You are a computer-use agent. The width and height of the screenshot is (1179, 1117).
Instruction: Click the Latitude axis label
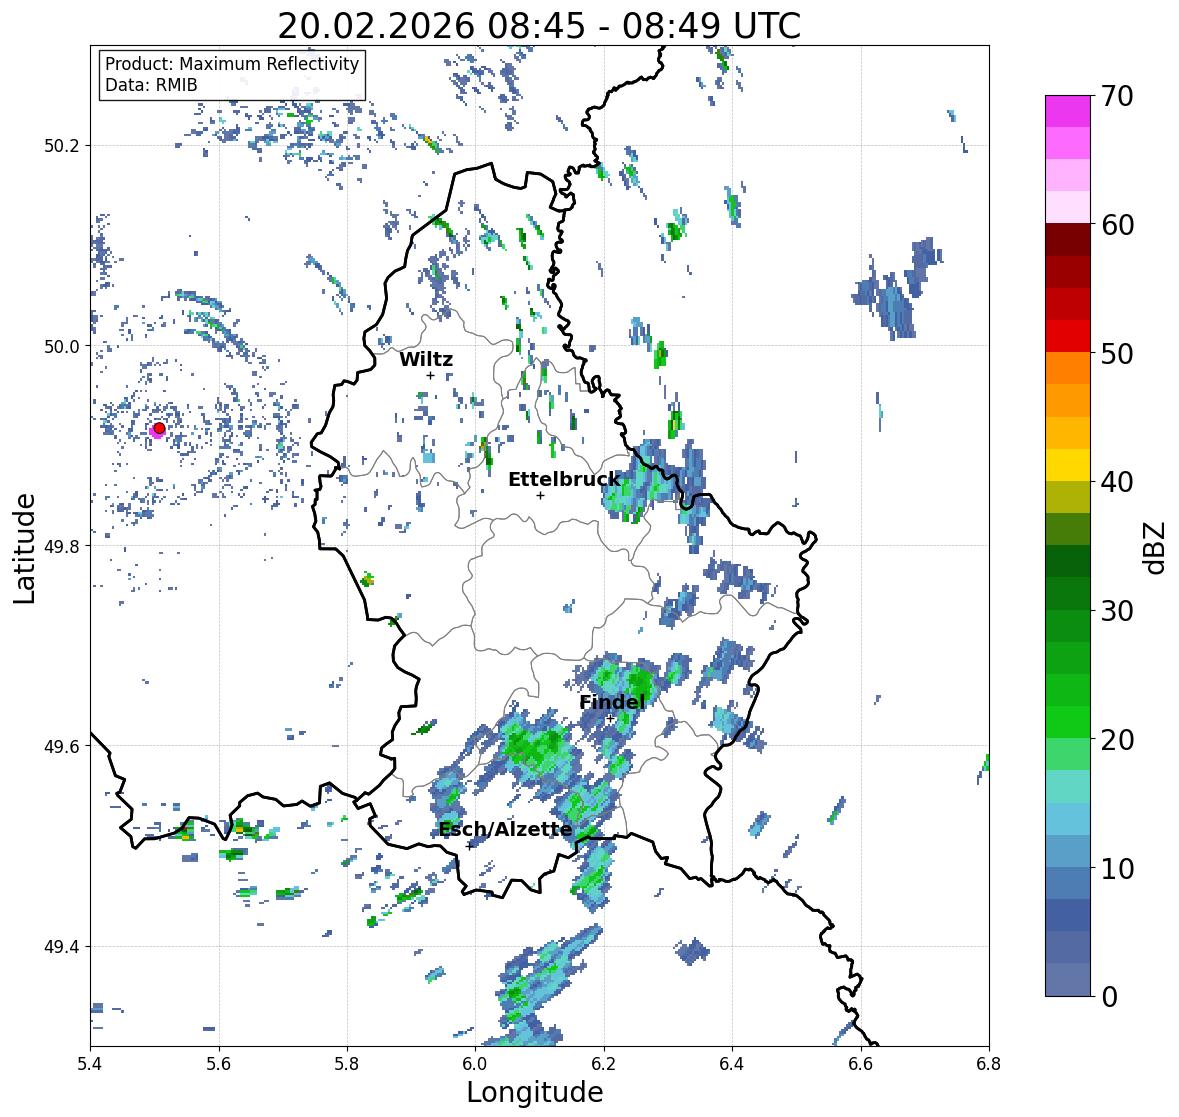click(x=24, y=549)
